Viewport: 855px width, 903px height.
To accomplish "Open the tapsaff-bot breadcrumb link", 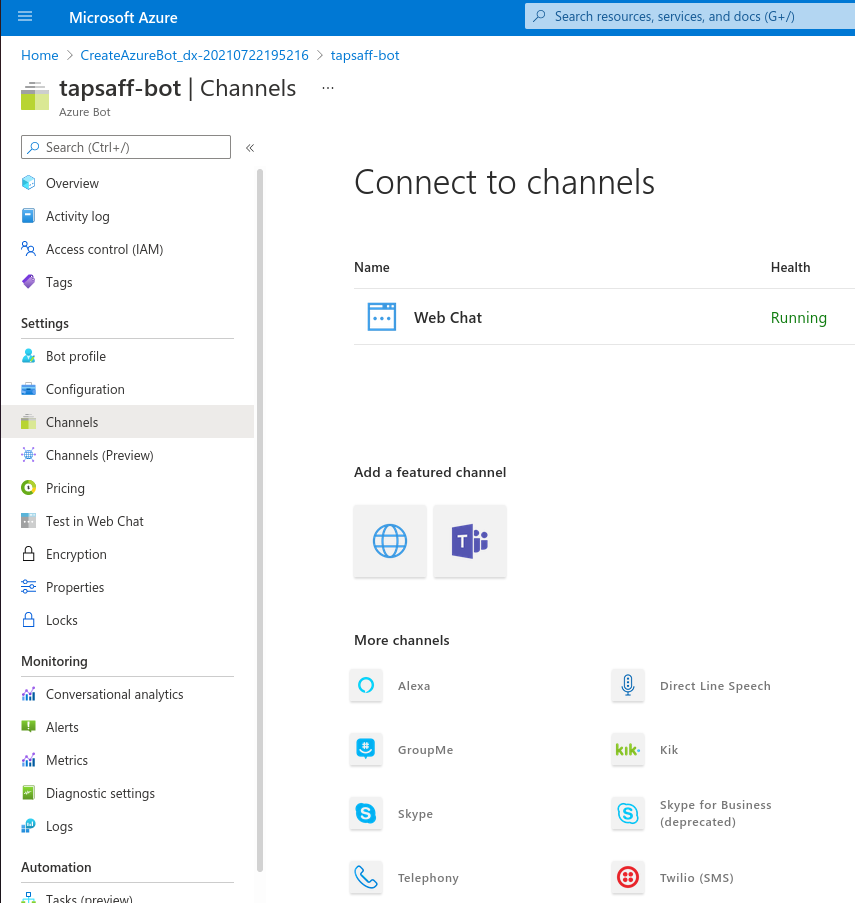I will (x=365, y=55).
